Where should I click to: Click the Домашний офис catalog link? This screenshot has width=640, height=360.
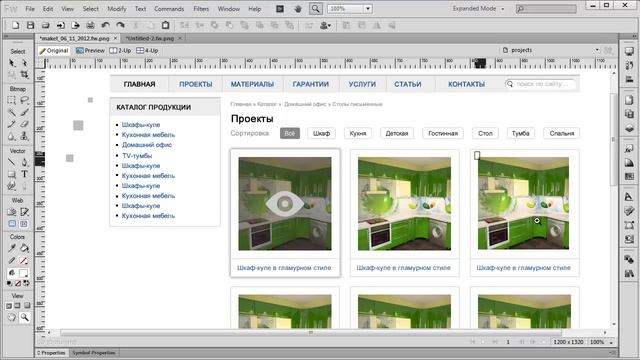[x=147, y=145]
